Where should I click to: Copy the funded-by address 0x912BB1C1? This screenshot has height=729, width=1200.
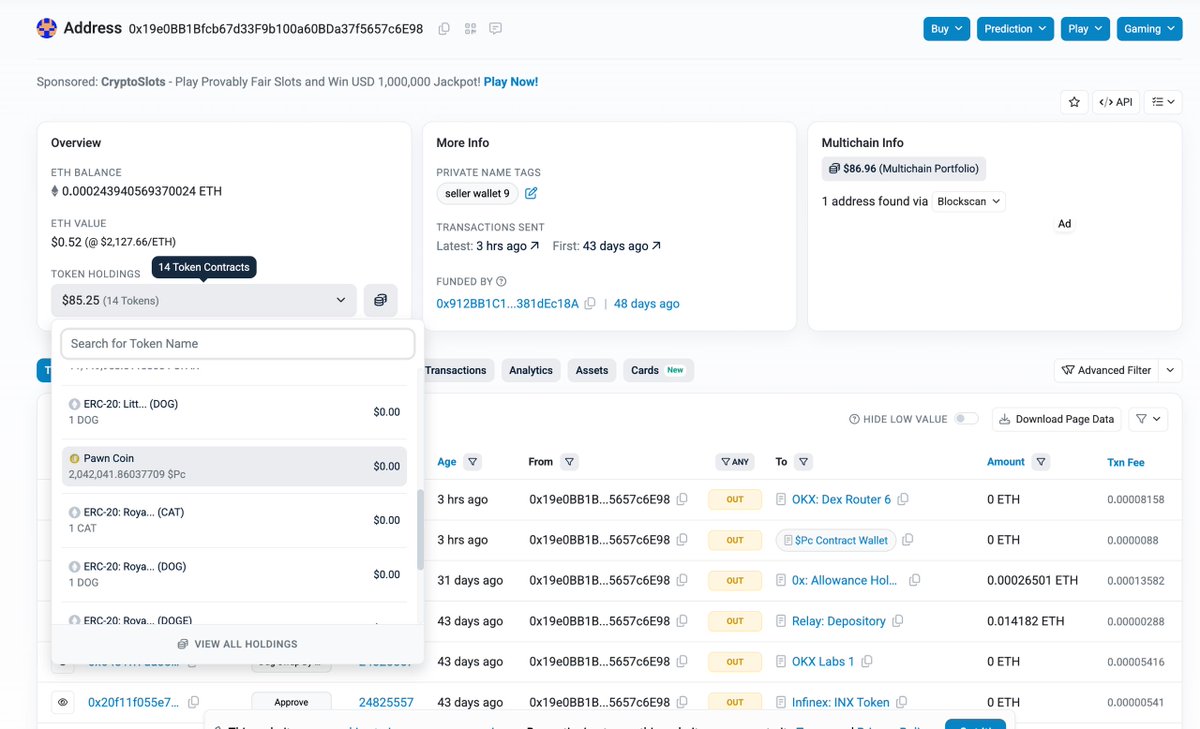pos(590,304)
